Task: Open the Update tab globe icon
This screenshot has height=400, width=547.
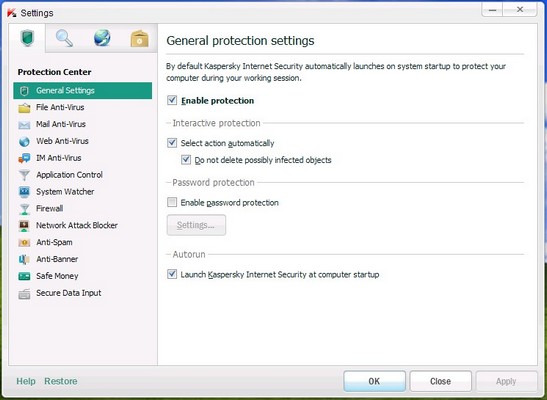Action: pos(102,38)
